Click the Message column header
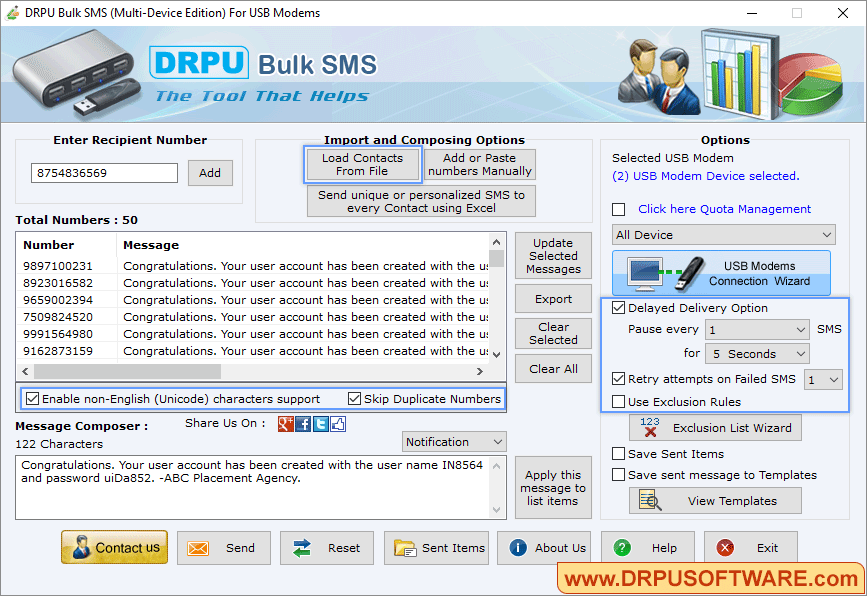Viewport: 867px width, 596px height. [x=304, y=245]
